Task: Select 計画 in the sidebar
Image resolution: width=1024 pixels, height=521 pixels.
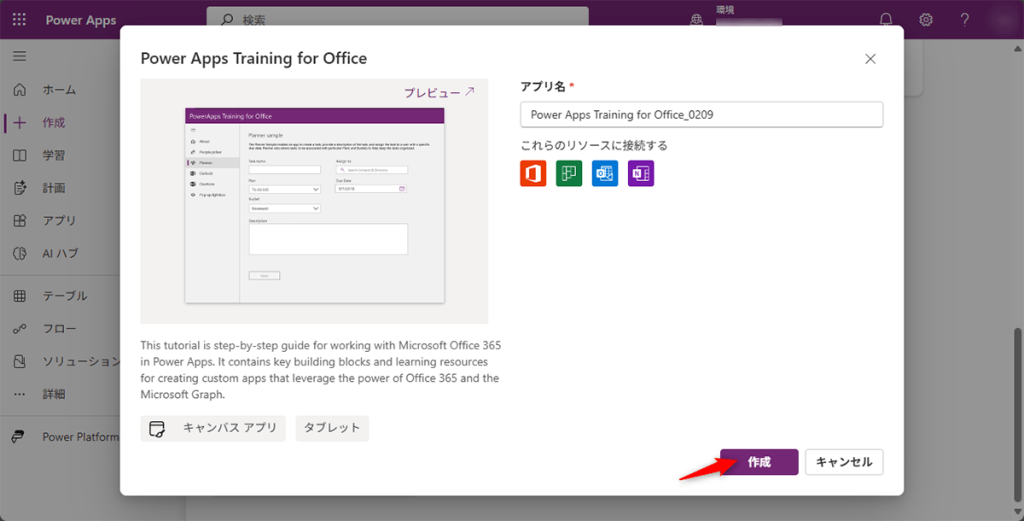Action: pyautogui.click(x=54, y=188)
